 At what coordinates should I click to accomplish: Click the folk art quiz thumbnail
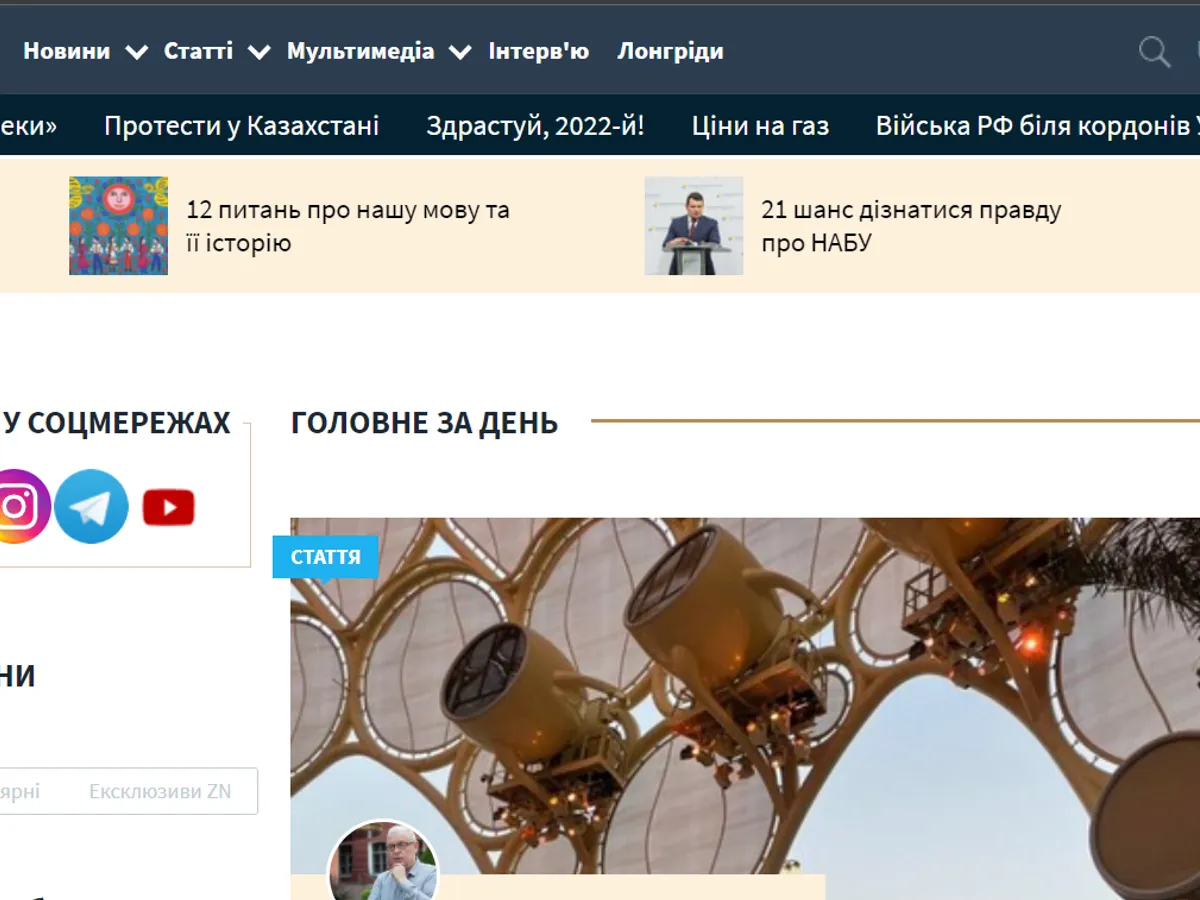[118, 226]
